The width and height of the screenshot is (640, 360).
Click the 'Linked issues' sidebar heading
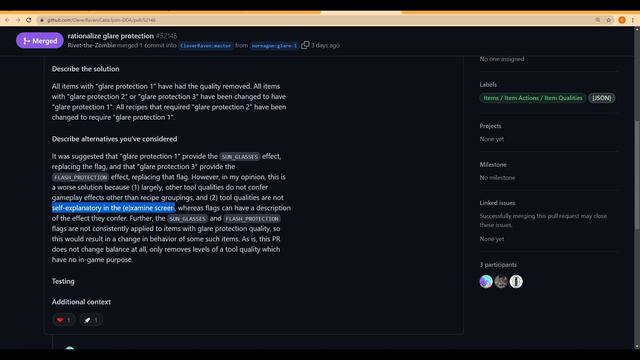click(497, 203)
